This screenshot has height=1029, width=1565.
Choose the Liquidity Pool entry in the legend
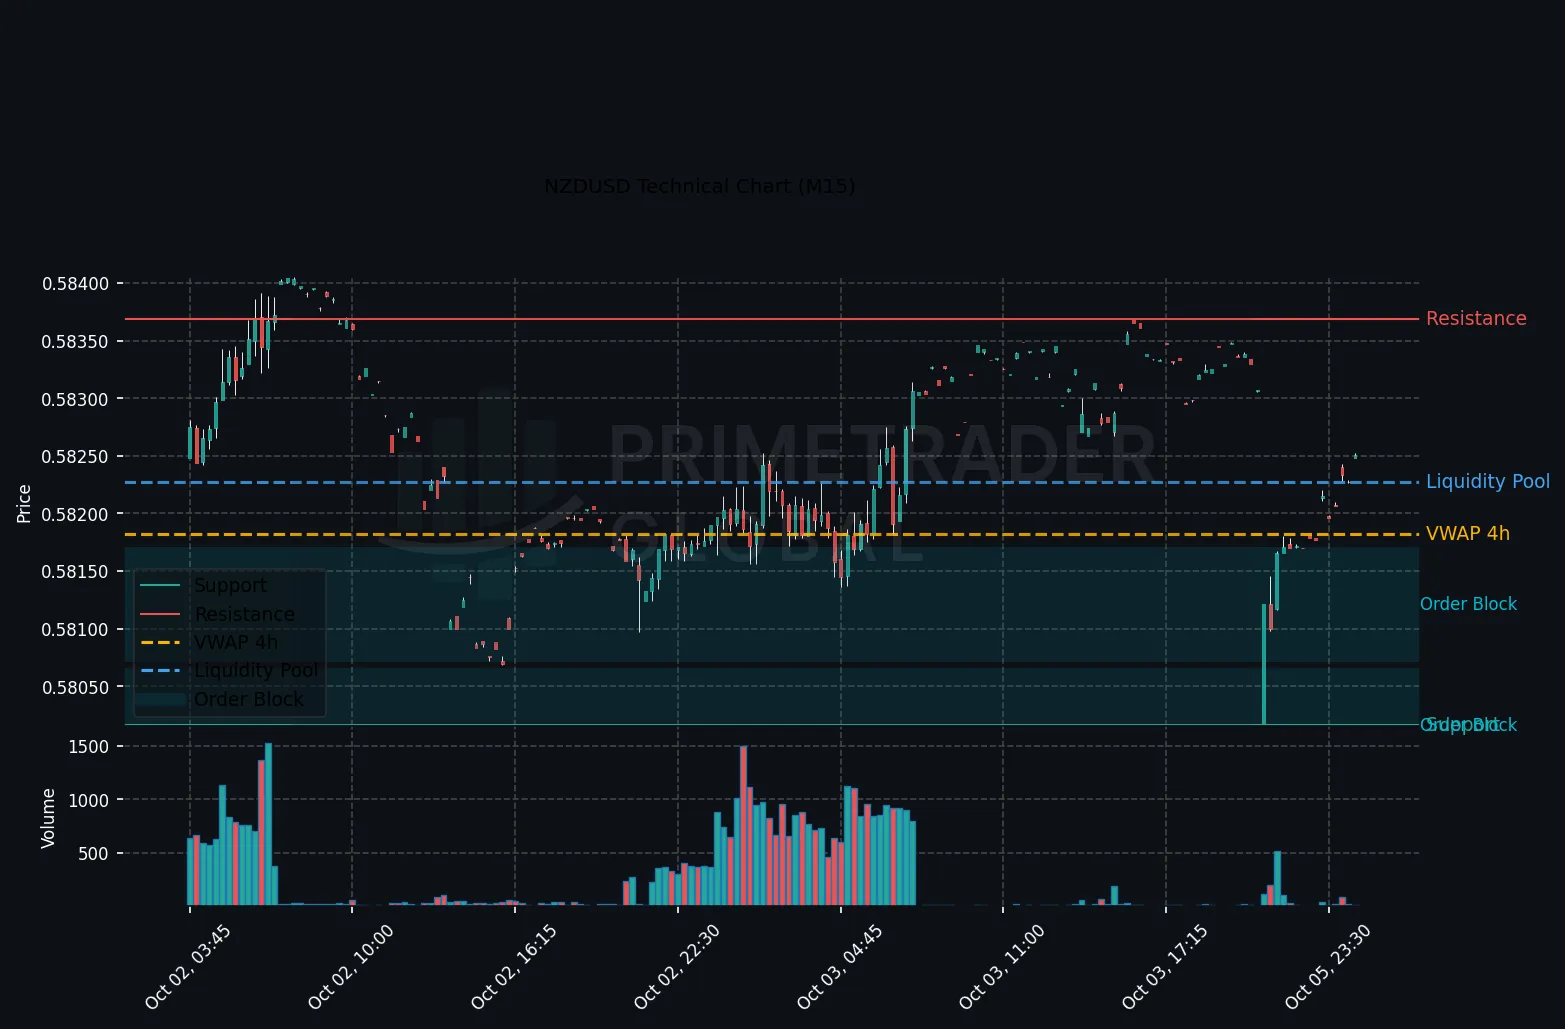pyautogui.click(x=257, y=671)
